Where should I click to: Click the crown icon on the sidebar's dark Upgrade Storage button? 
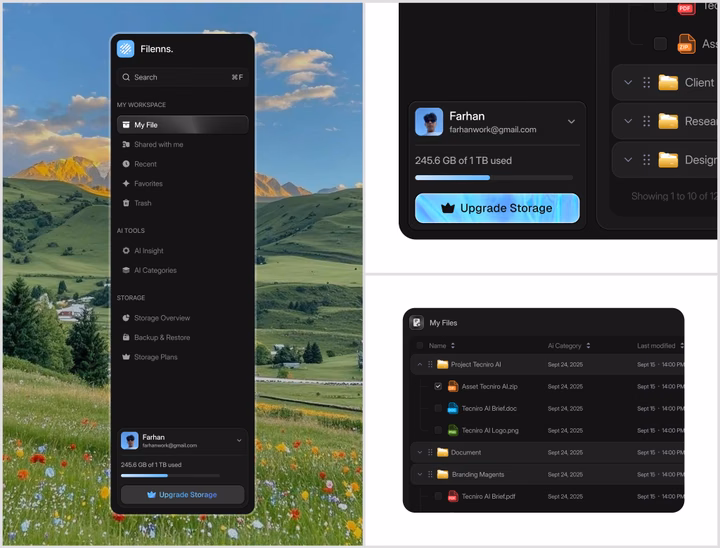[x=152, y=495]
